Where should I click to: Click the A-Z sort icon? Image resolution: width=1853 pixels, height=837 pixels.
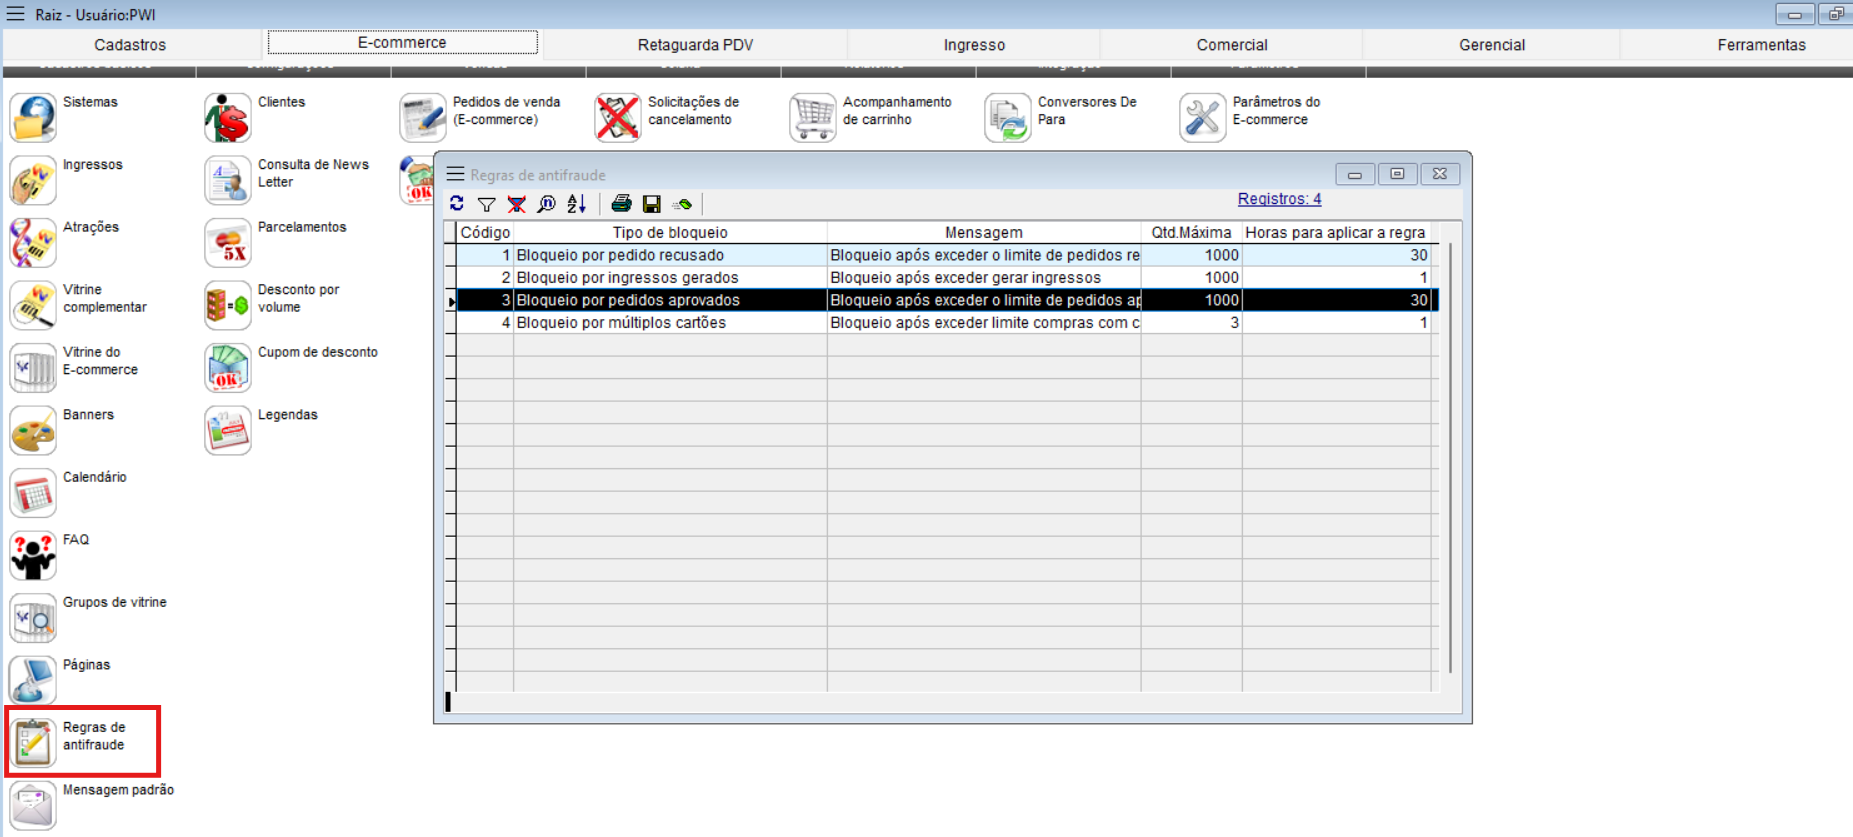tap(577, 204)
